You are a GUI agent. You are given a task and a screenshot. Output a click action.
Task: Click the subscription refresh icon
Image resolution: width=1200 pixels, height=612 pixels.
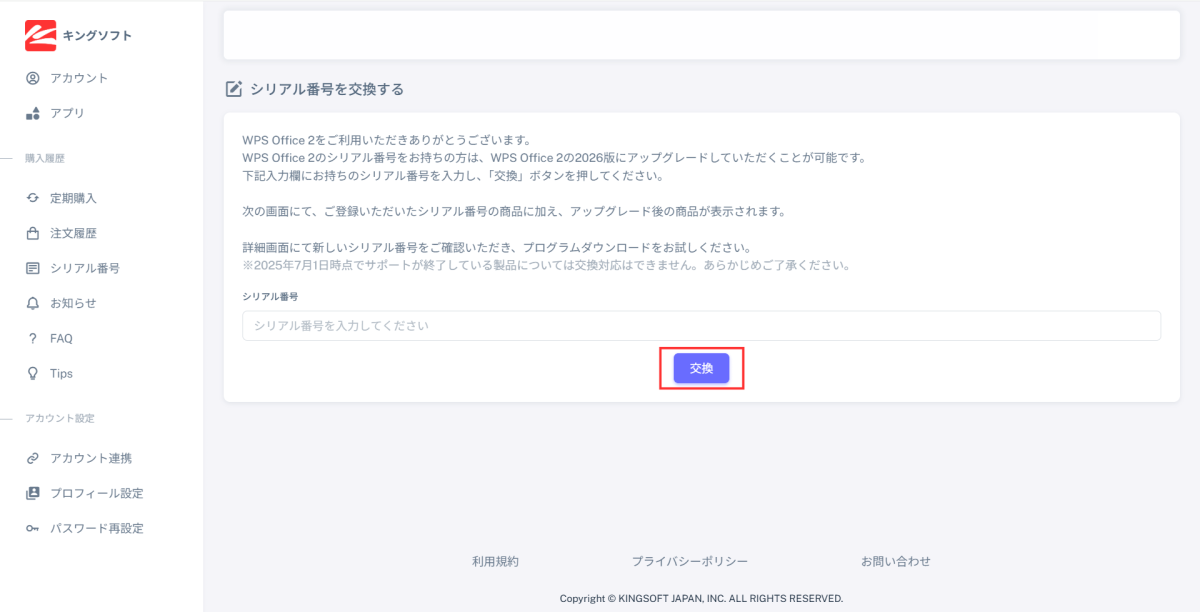pos(33,198)
